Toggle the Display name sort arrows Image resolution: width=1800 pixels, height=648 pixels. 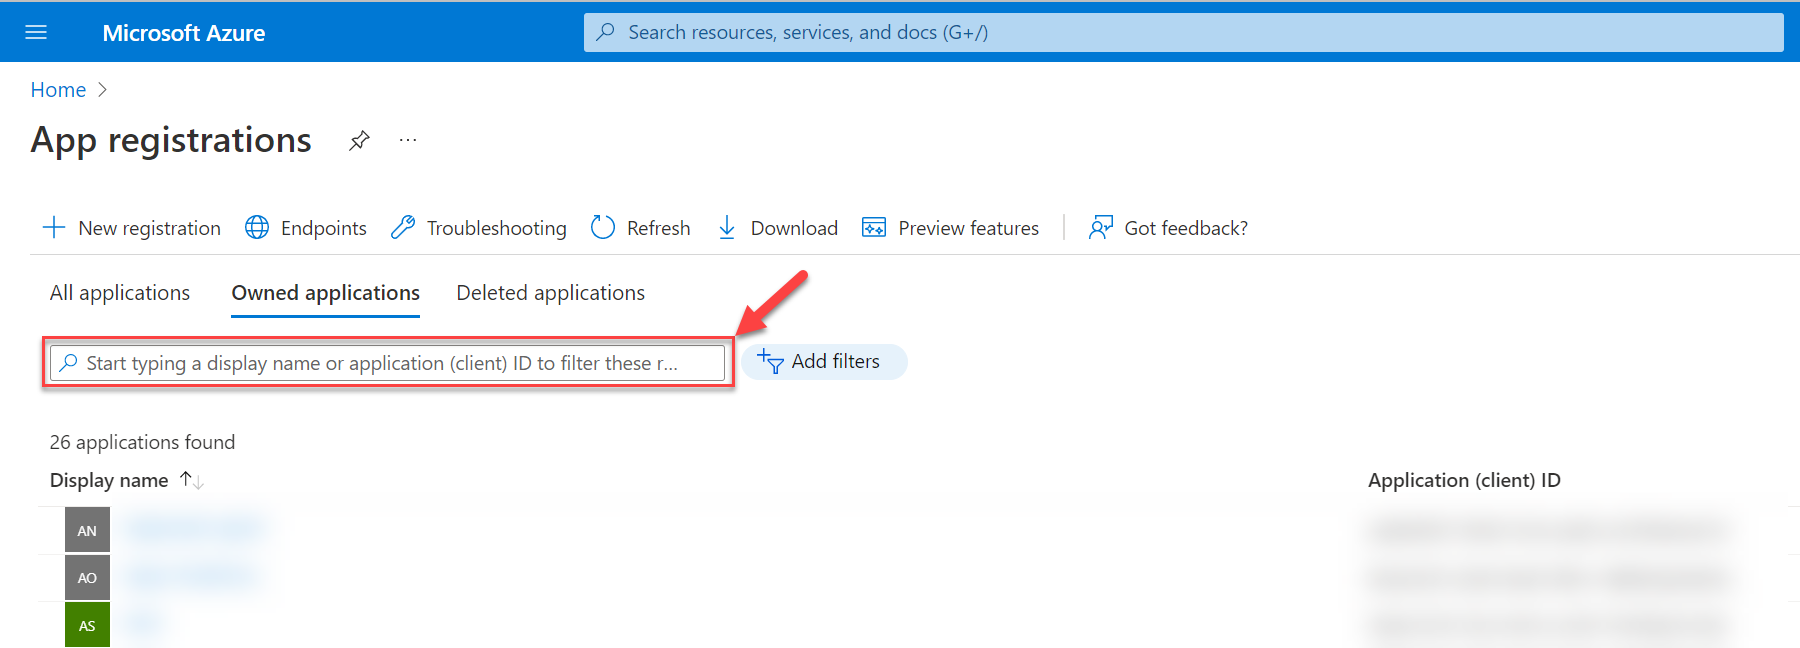pyautogui.click(x=192, y=481)
